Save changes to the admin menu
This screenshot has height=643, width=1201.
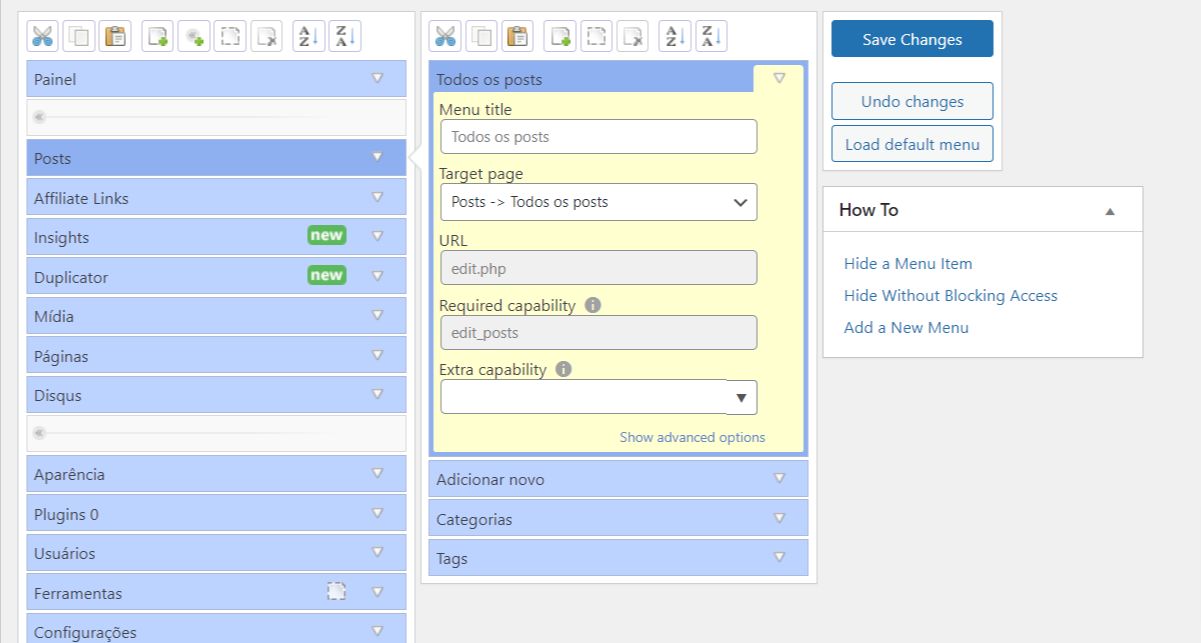pyautogui.click(x=911, y=38)
